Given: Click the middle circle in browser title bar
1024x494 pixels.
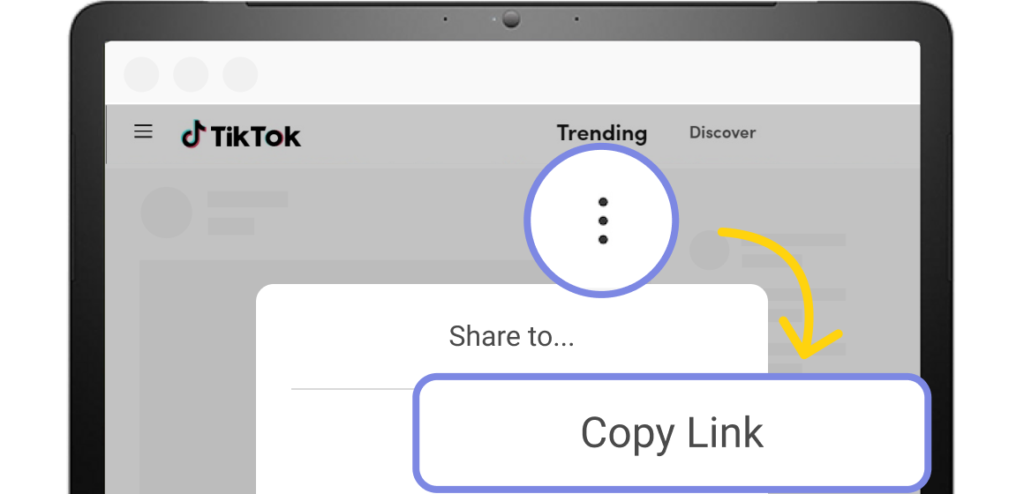Looking at the screenshot, I should pos(191,74).
